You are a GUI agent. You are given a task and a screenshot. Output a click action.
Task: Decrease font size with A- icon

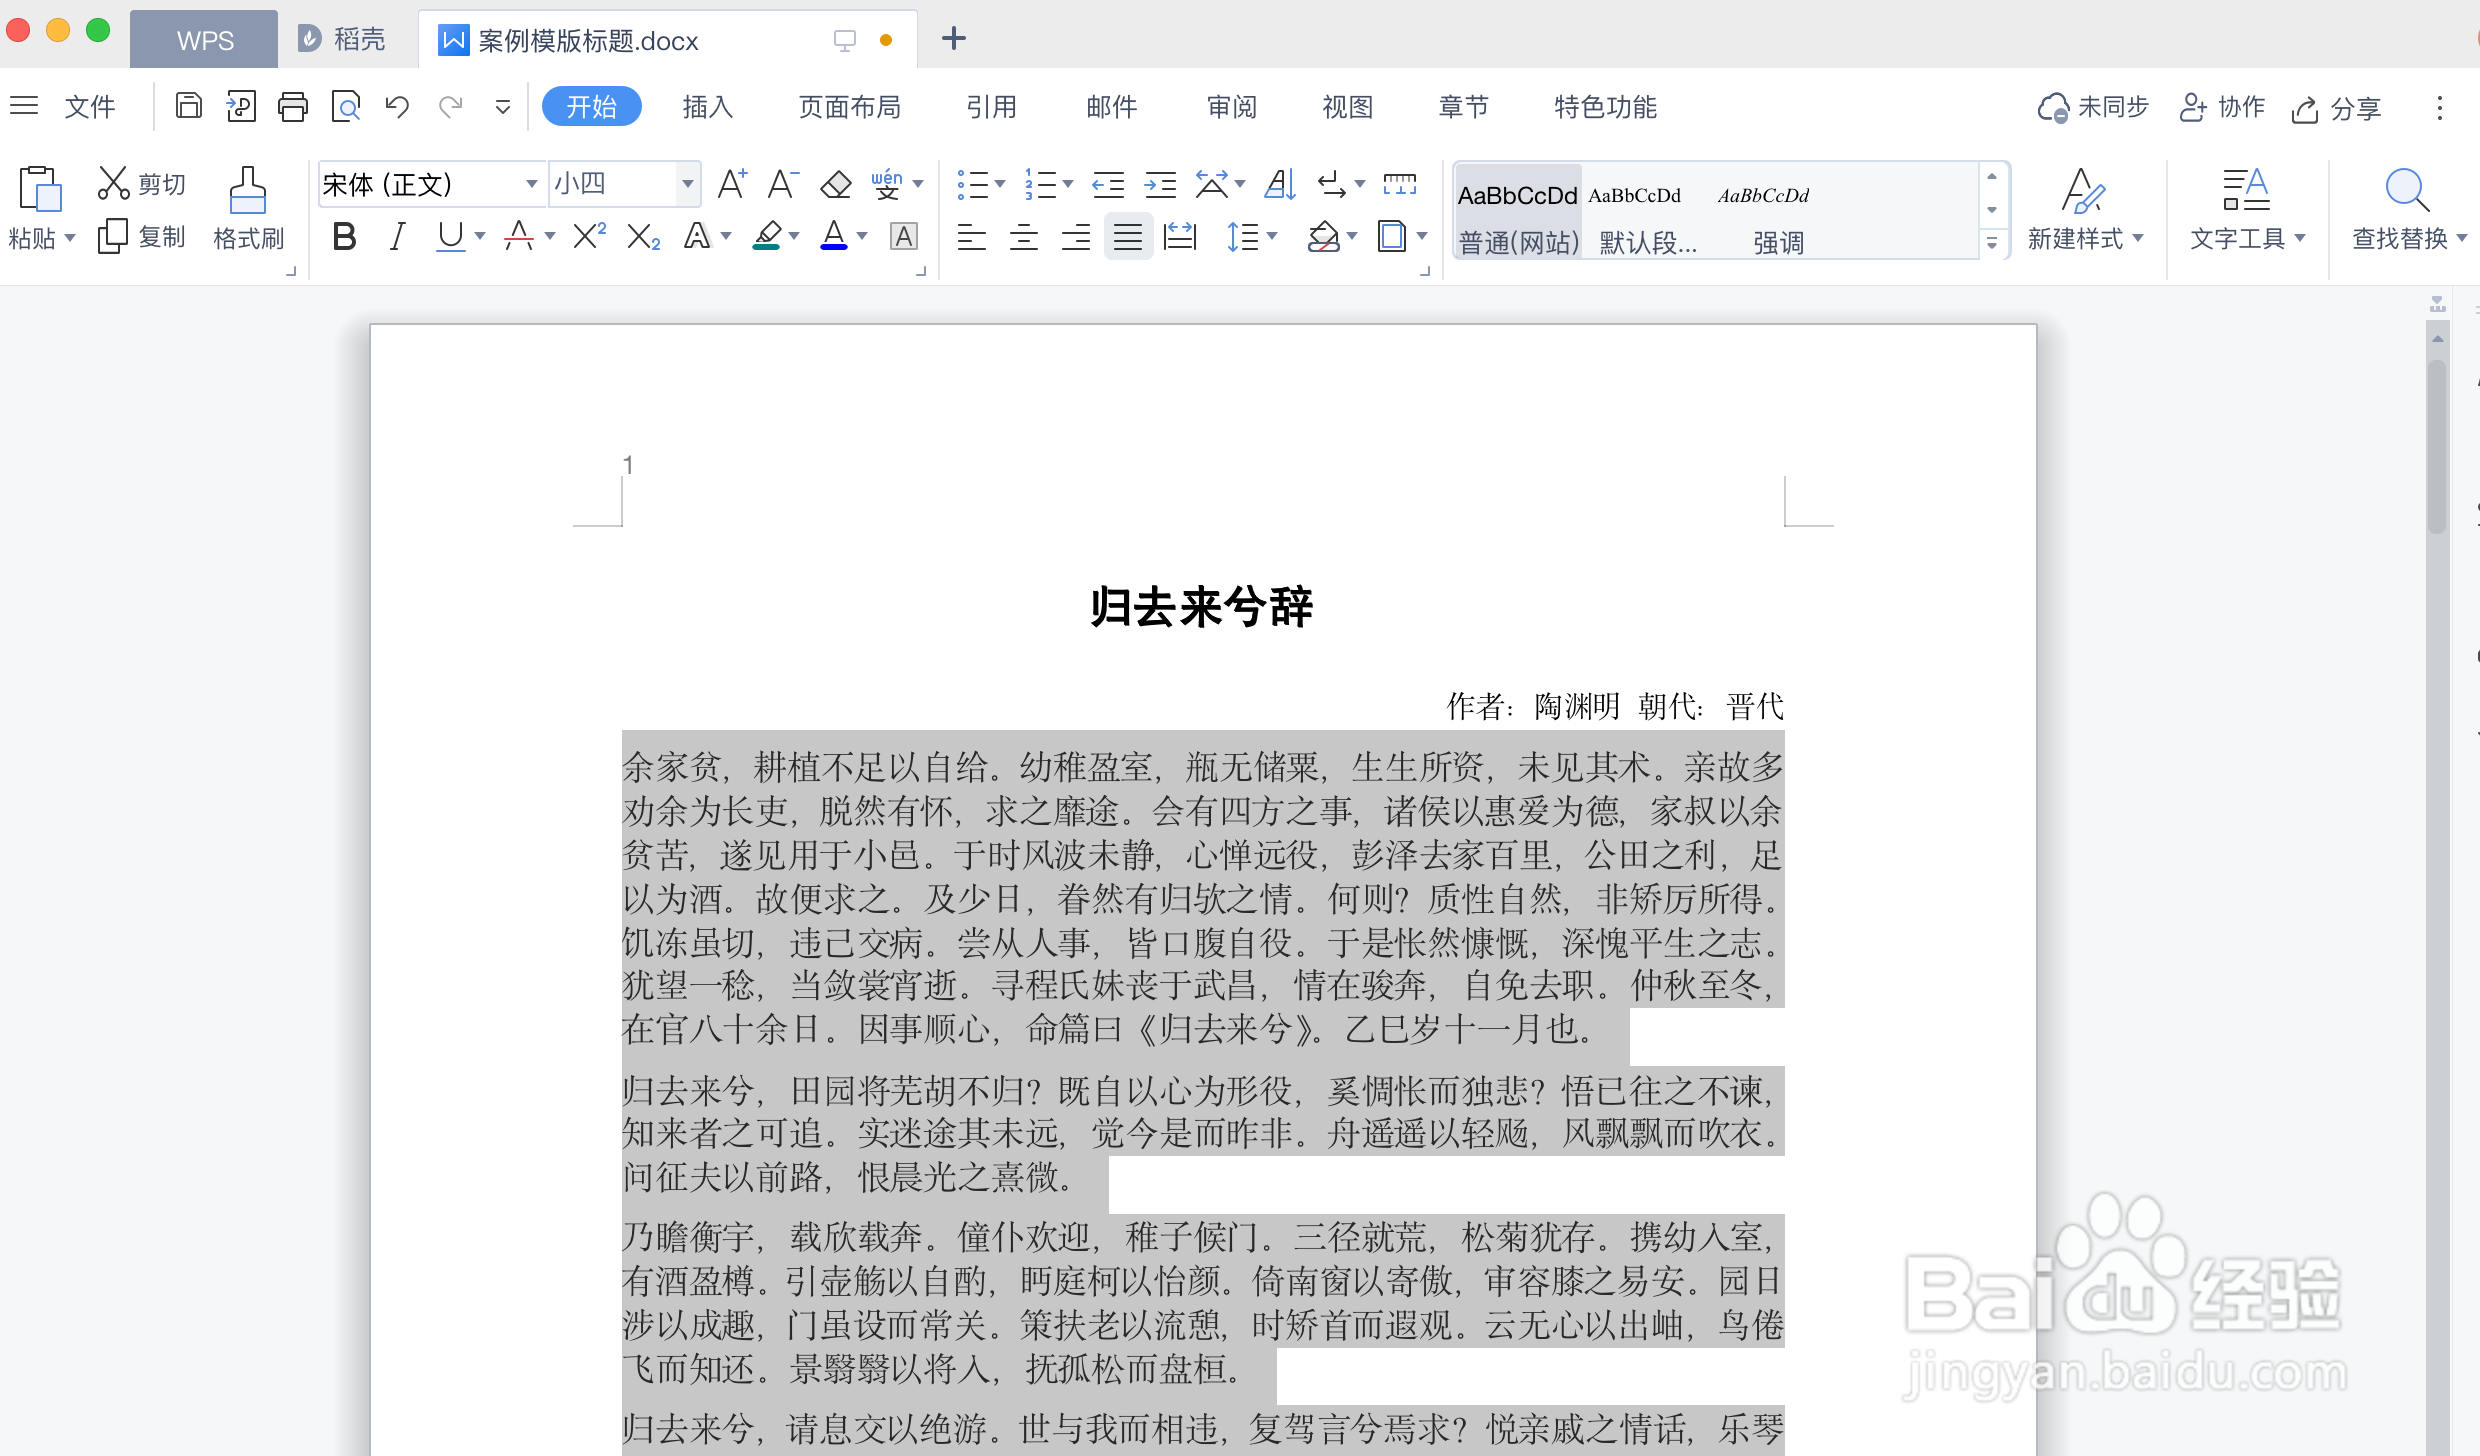pos(783,184)
